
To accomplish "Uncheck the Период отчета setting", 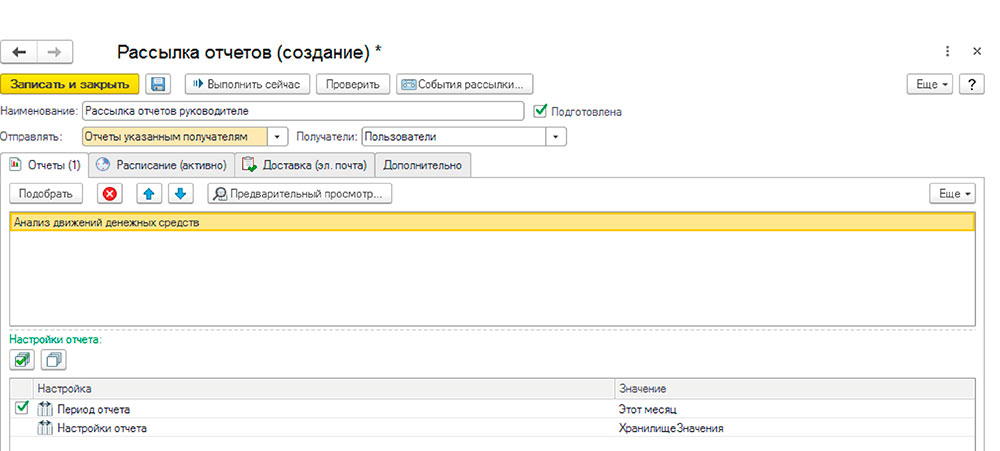I will click(22, 408).
